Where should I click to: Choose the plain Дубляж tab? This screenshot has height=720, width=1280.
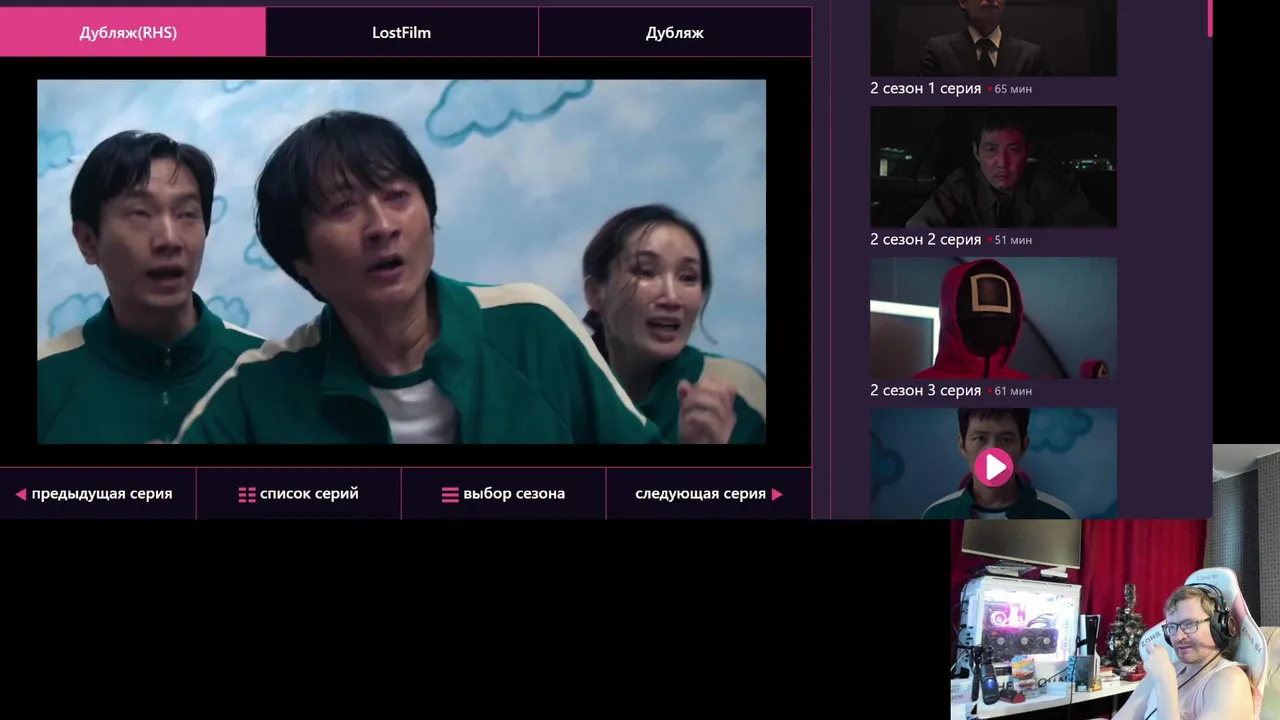click(x=675, y=32)
